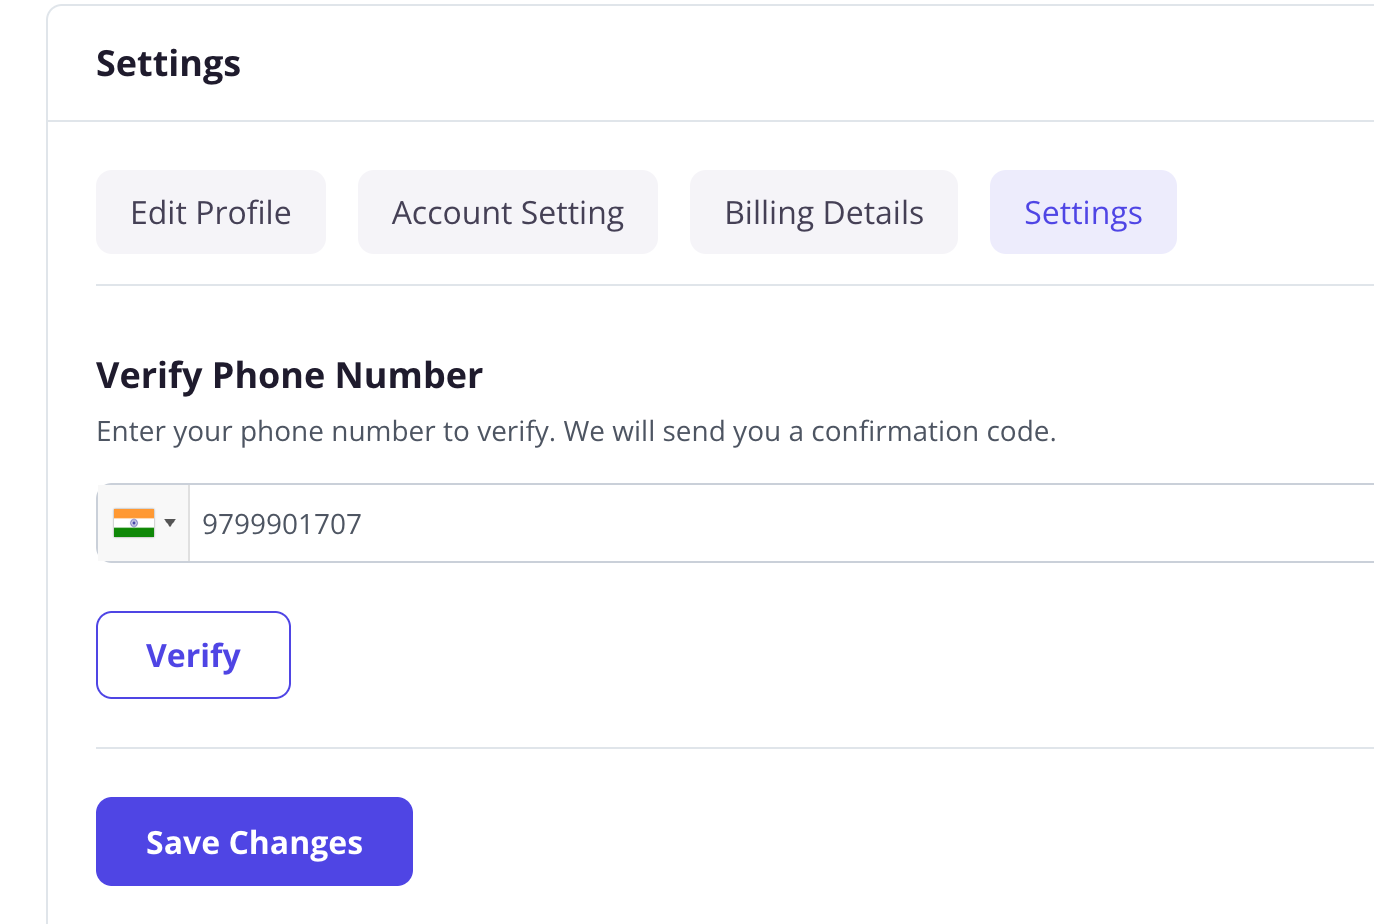Click the word Verify in outlined button
Image resolution: width=1374 pixels, height=924 pixels.
click(193, 656)
